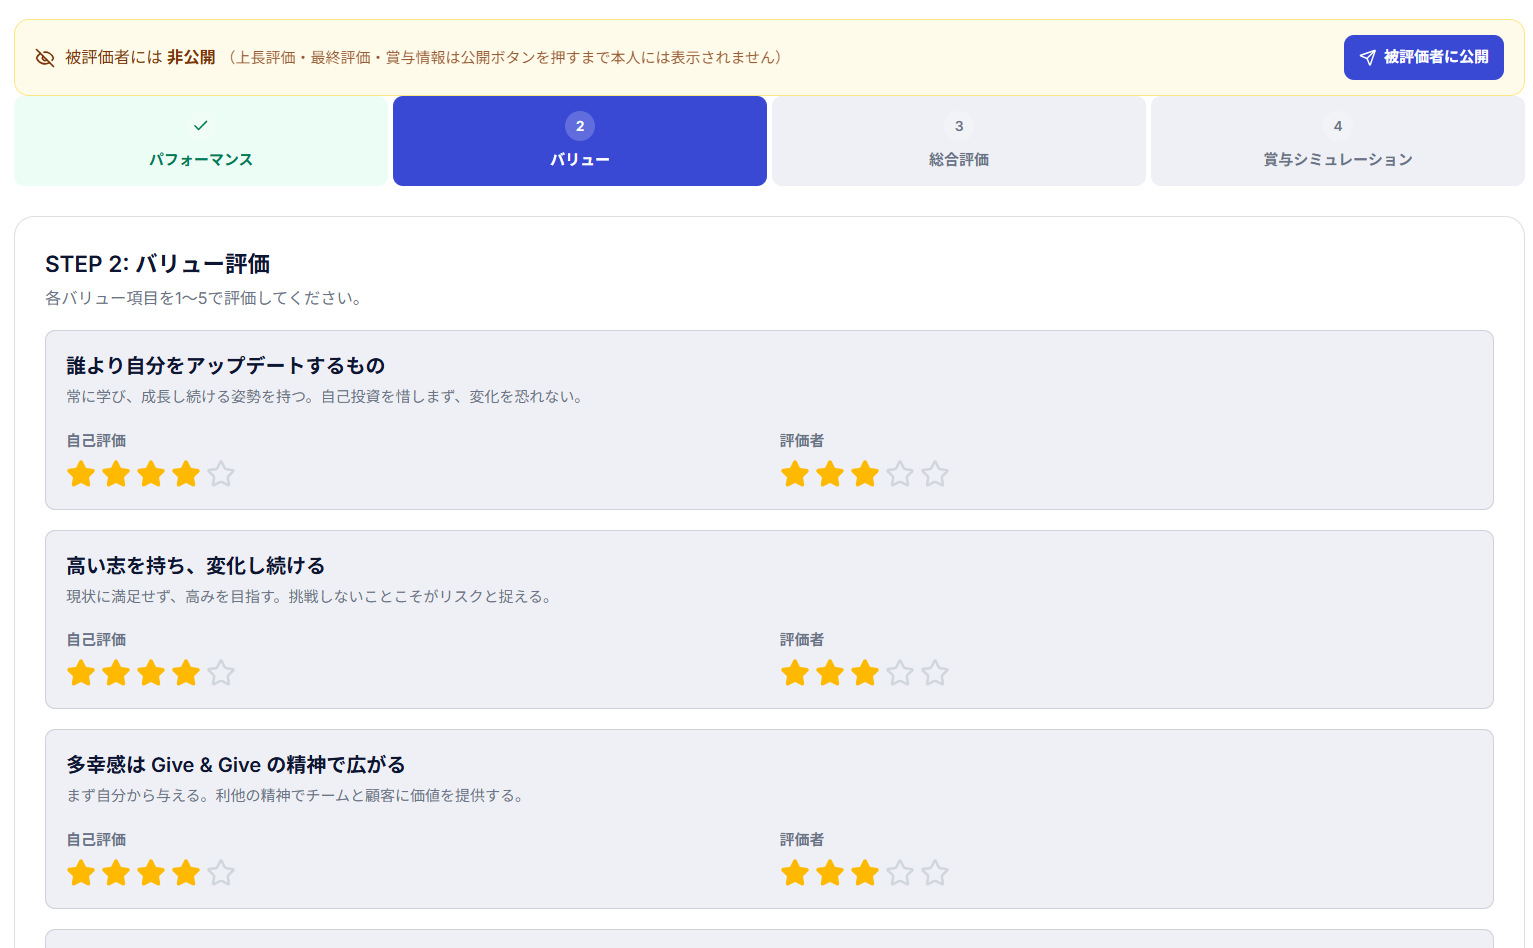Click 評価者 label under 高い志を持ち、変化し続ける
The width and height of the screenshot is (1533, 948).
[802, 640]
